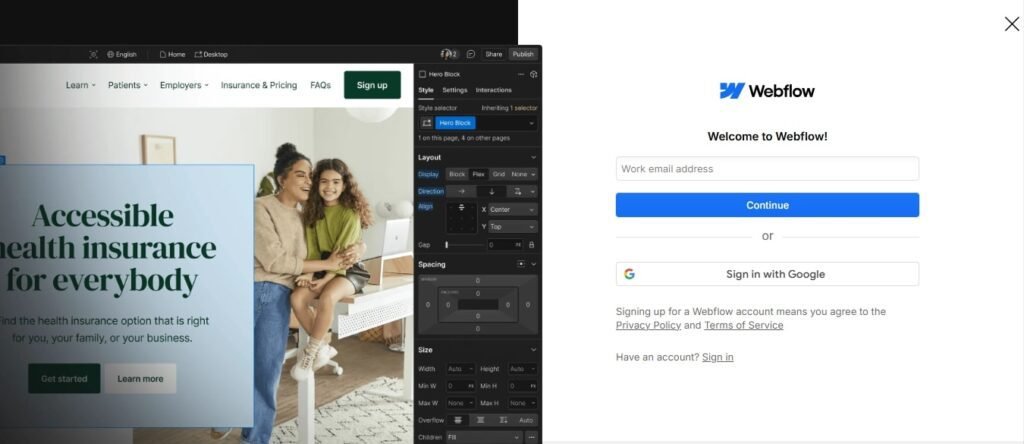Follow the Sign in link
The width and height of the screenshot is (1024, 444).
click(x=717, y=357)
